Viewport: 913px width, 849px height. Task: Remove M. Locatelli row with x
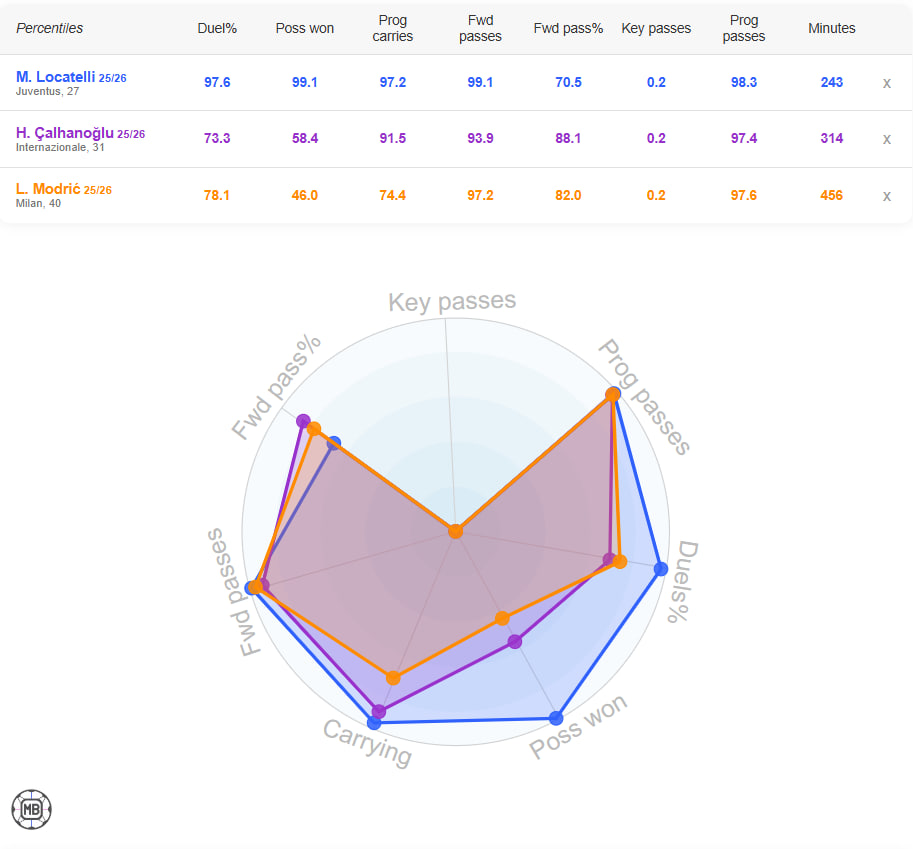tap(886, 83)
